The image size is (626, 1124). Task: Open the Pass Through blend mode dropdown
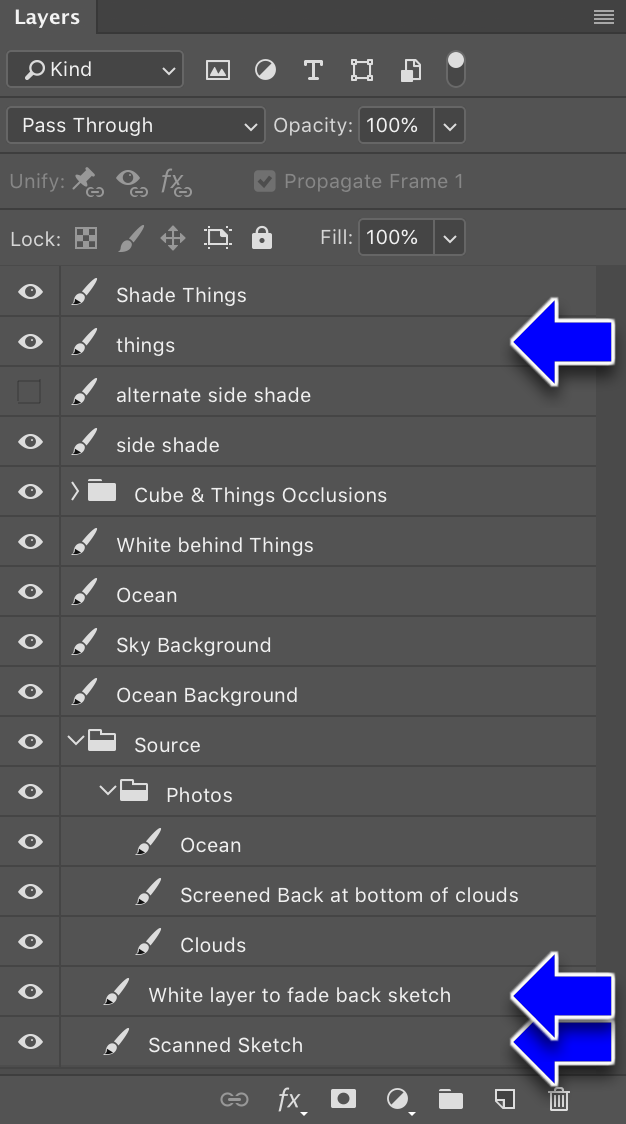pyautogui.click(x=136, y=125)
